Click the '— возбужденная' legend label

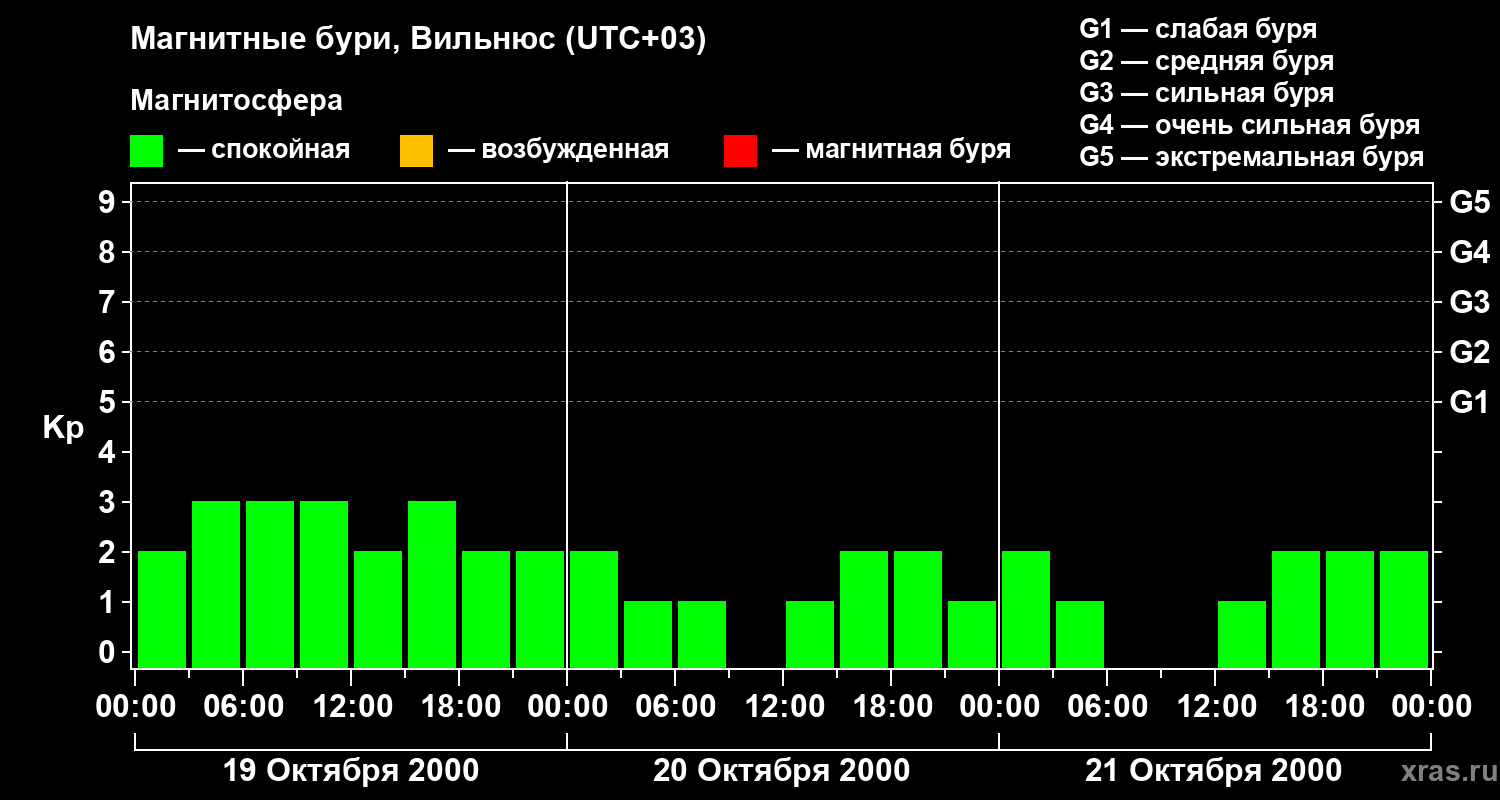point(558,151)
